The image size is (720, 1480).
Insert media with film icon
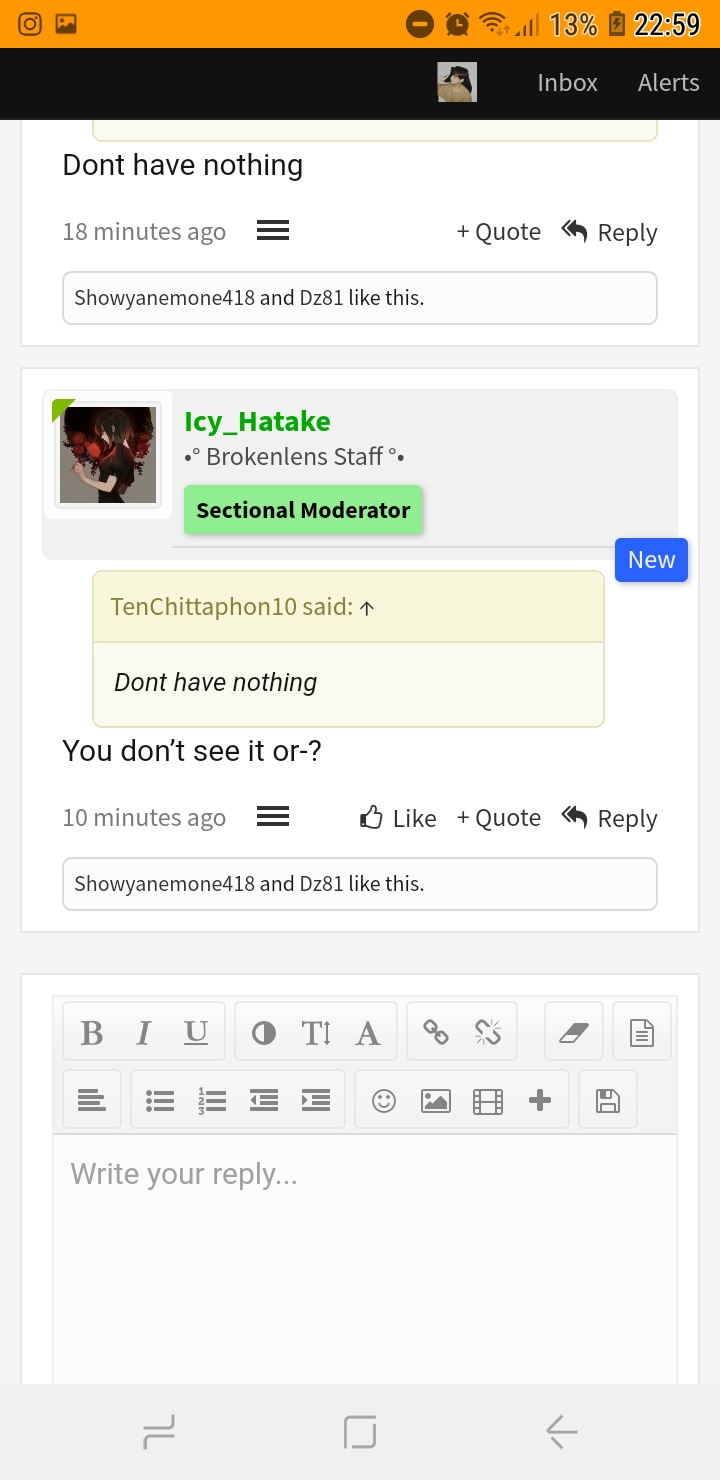[488, 1100]
